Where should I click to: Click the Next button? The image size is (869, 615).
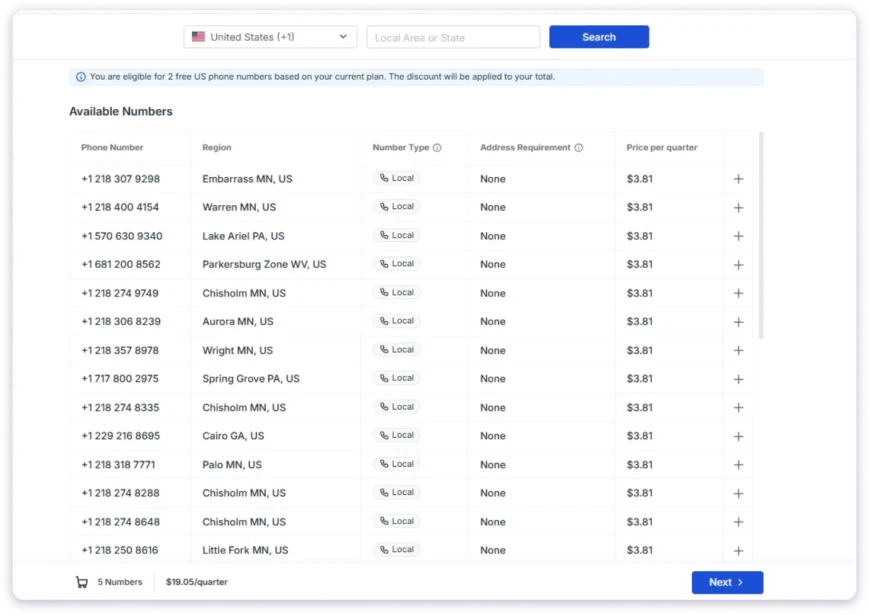tap(727, 582)
